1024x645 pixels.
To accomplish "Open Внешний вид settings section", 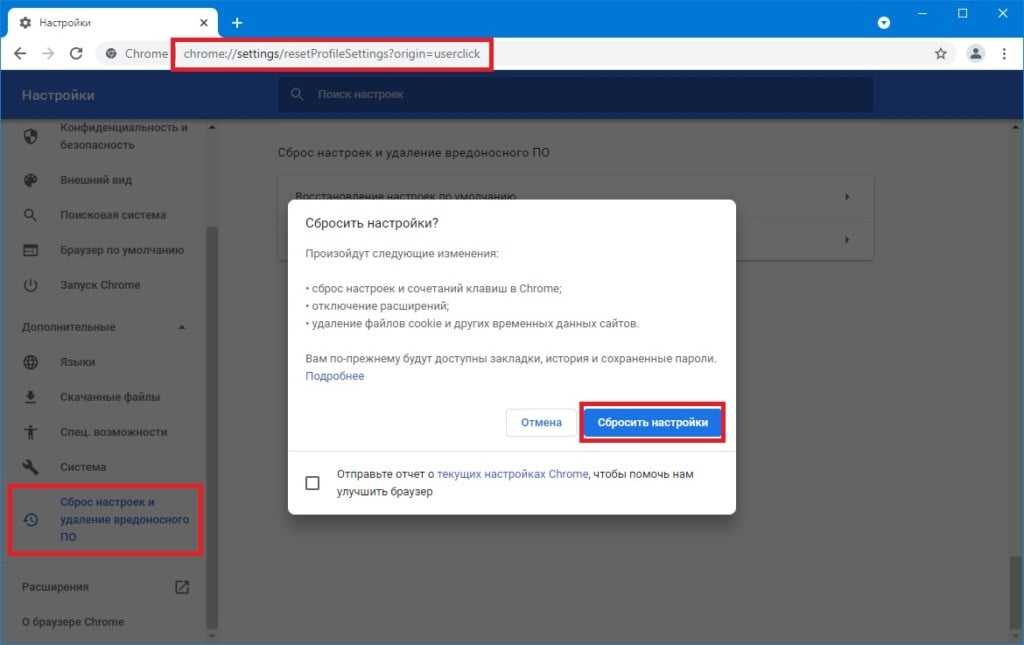I will (96, 180).
